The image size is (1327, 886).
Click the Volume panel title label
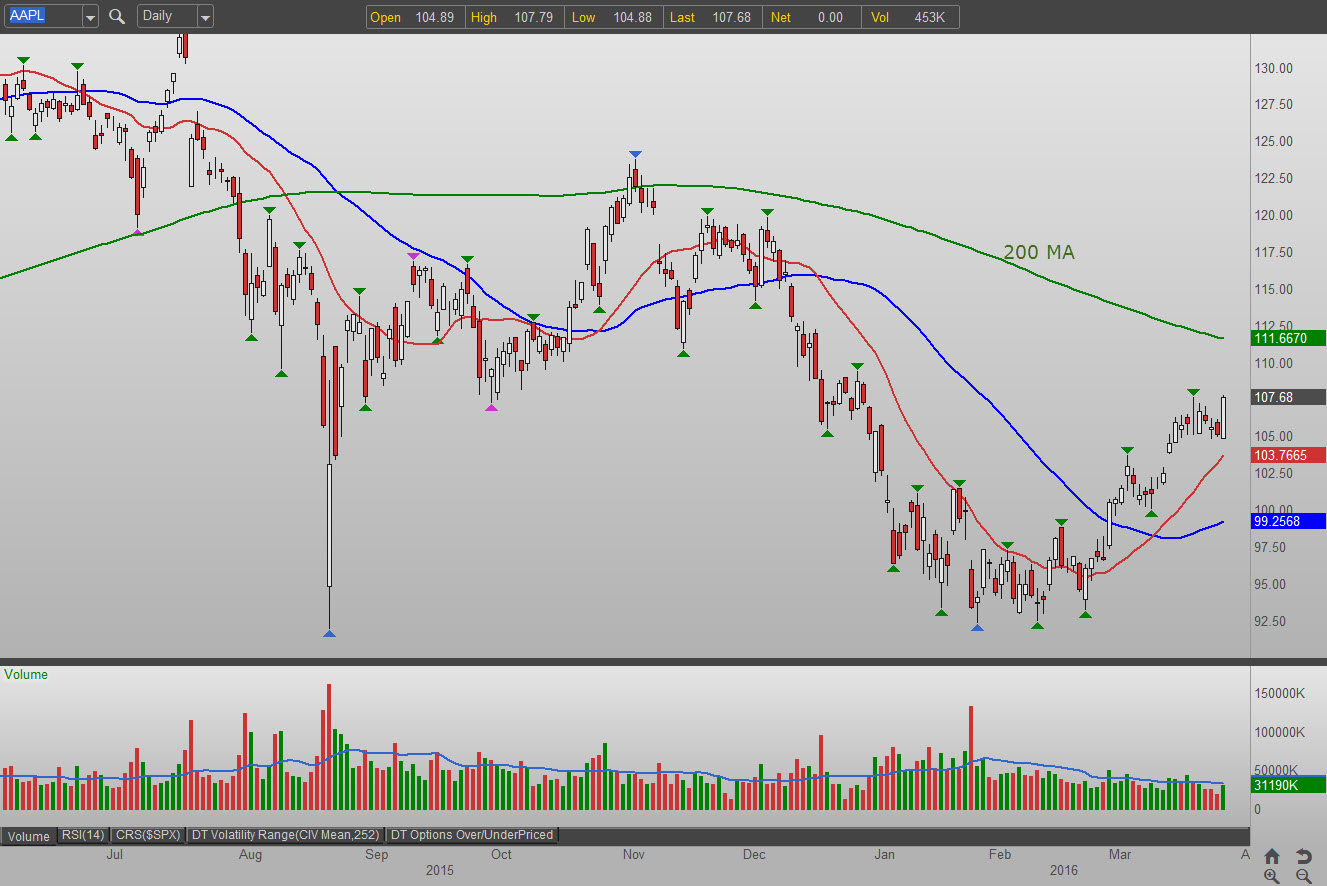pyautogui.click(x=26, y=675)
